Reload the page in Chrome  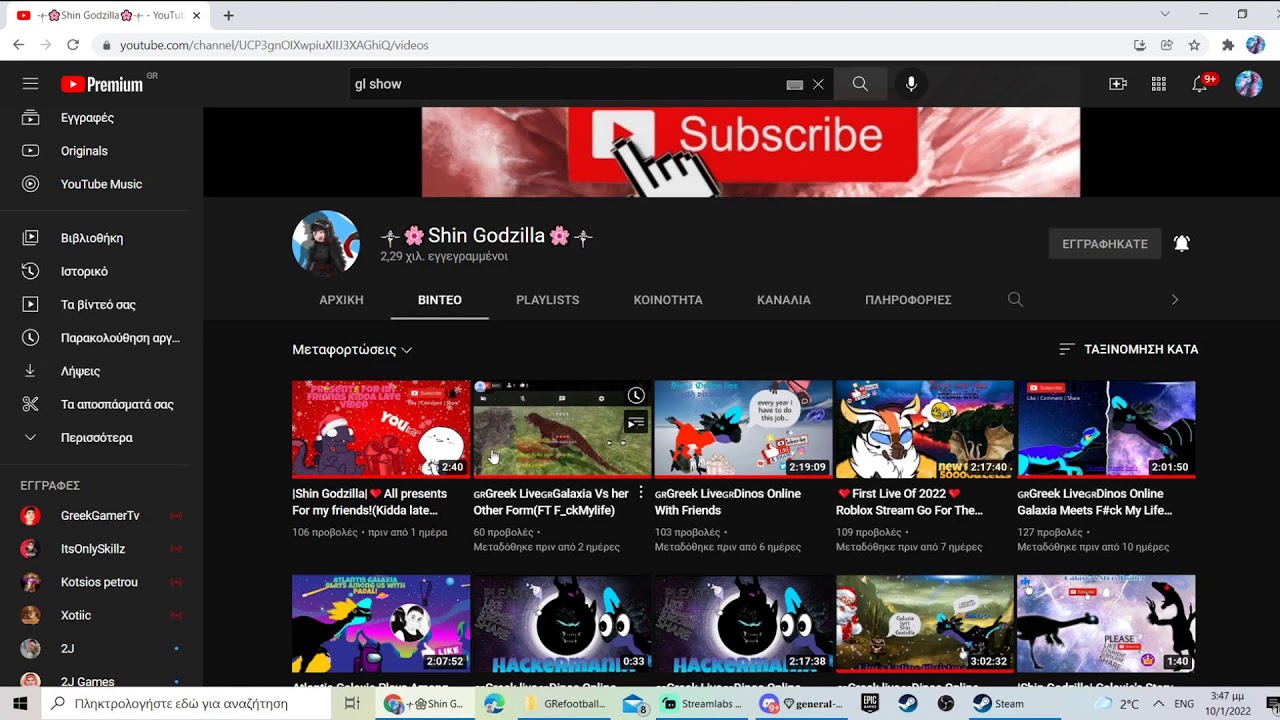pyautogui.click(x=73, y=45)
